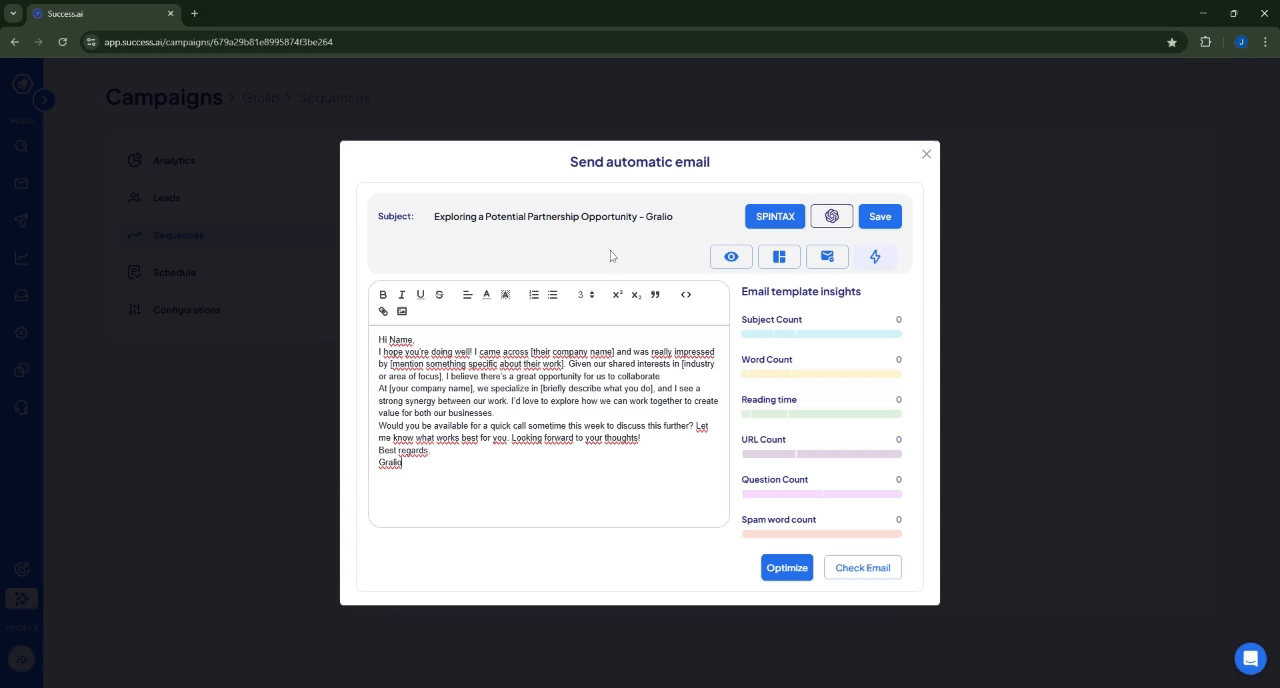This screenshot has width=1280, height=688.
Task: Click the envelope test email icon
Action: click(x=827, y=257)
